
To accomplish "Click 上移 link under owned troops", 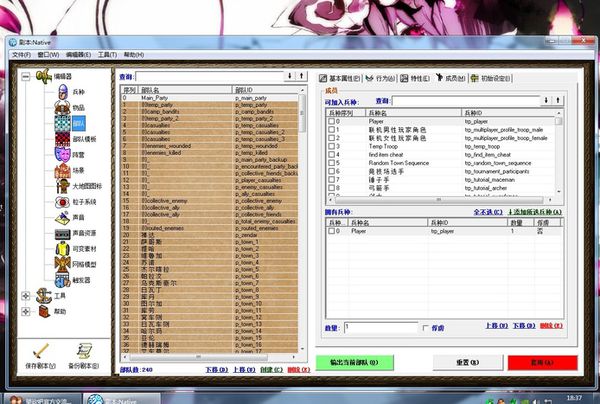I will (x=497, y=326).
